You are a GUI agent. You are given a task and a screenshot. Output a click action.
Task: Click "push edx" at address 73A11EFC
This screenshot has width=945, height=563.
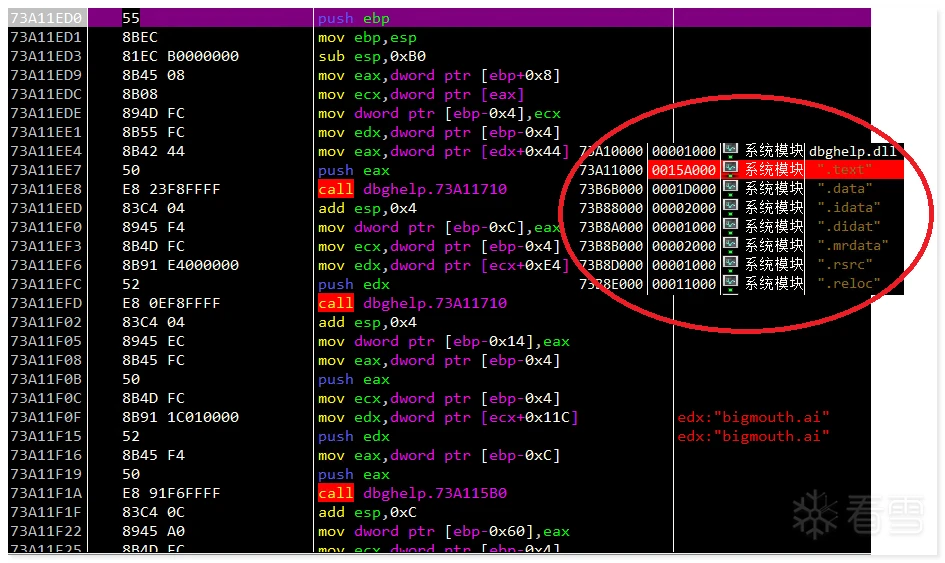point(354,285)
